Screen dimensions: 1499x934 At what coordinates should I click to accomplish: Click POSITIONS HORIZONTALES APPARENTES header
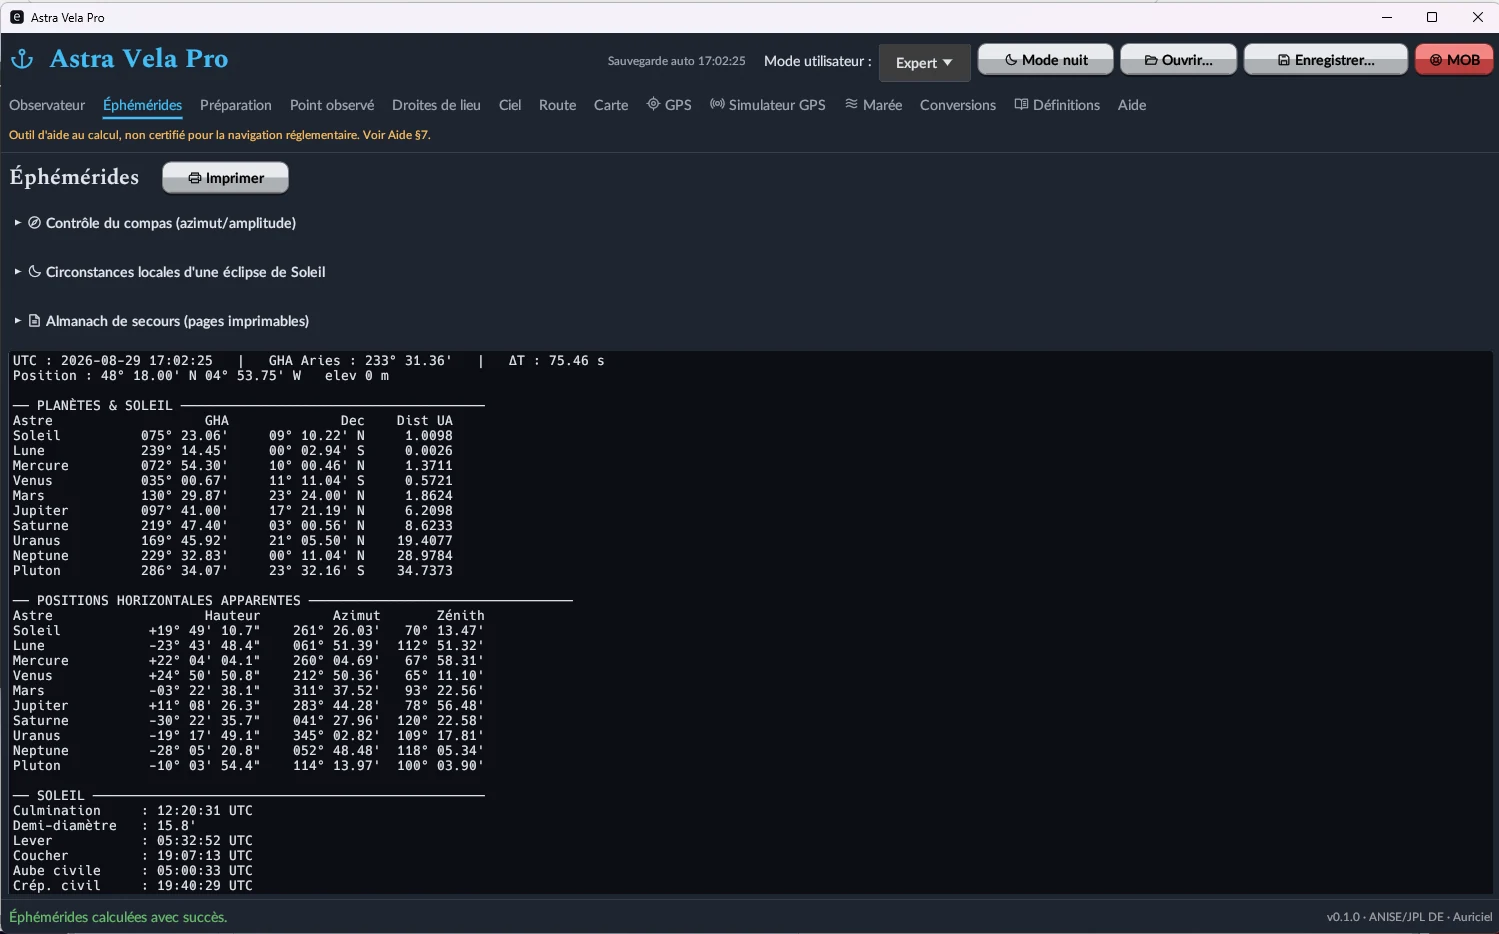(x=293, y=601)
